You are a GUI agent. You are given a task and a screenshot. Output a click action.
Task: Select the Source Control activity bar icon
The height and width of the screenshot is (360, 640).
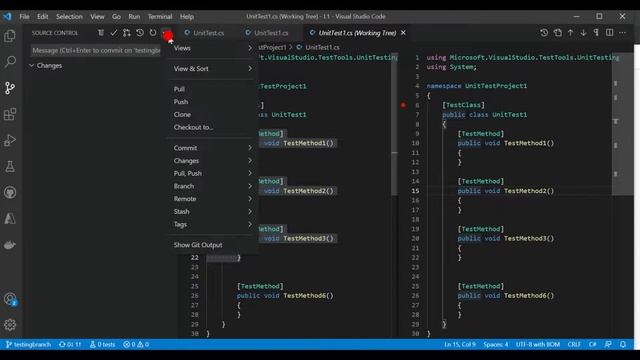coord(10,88)
